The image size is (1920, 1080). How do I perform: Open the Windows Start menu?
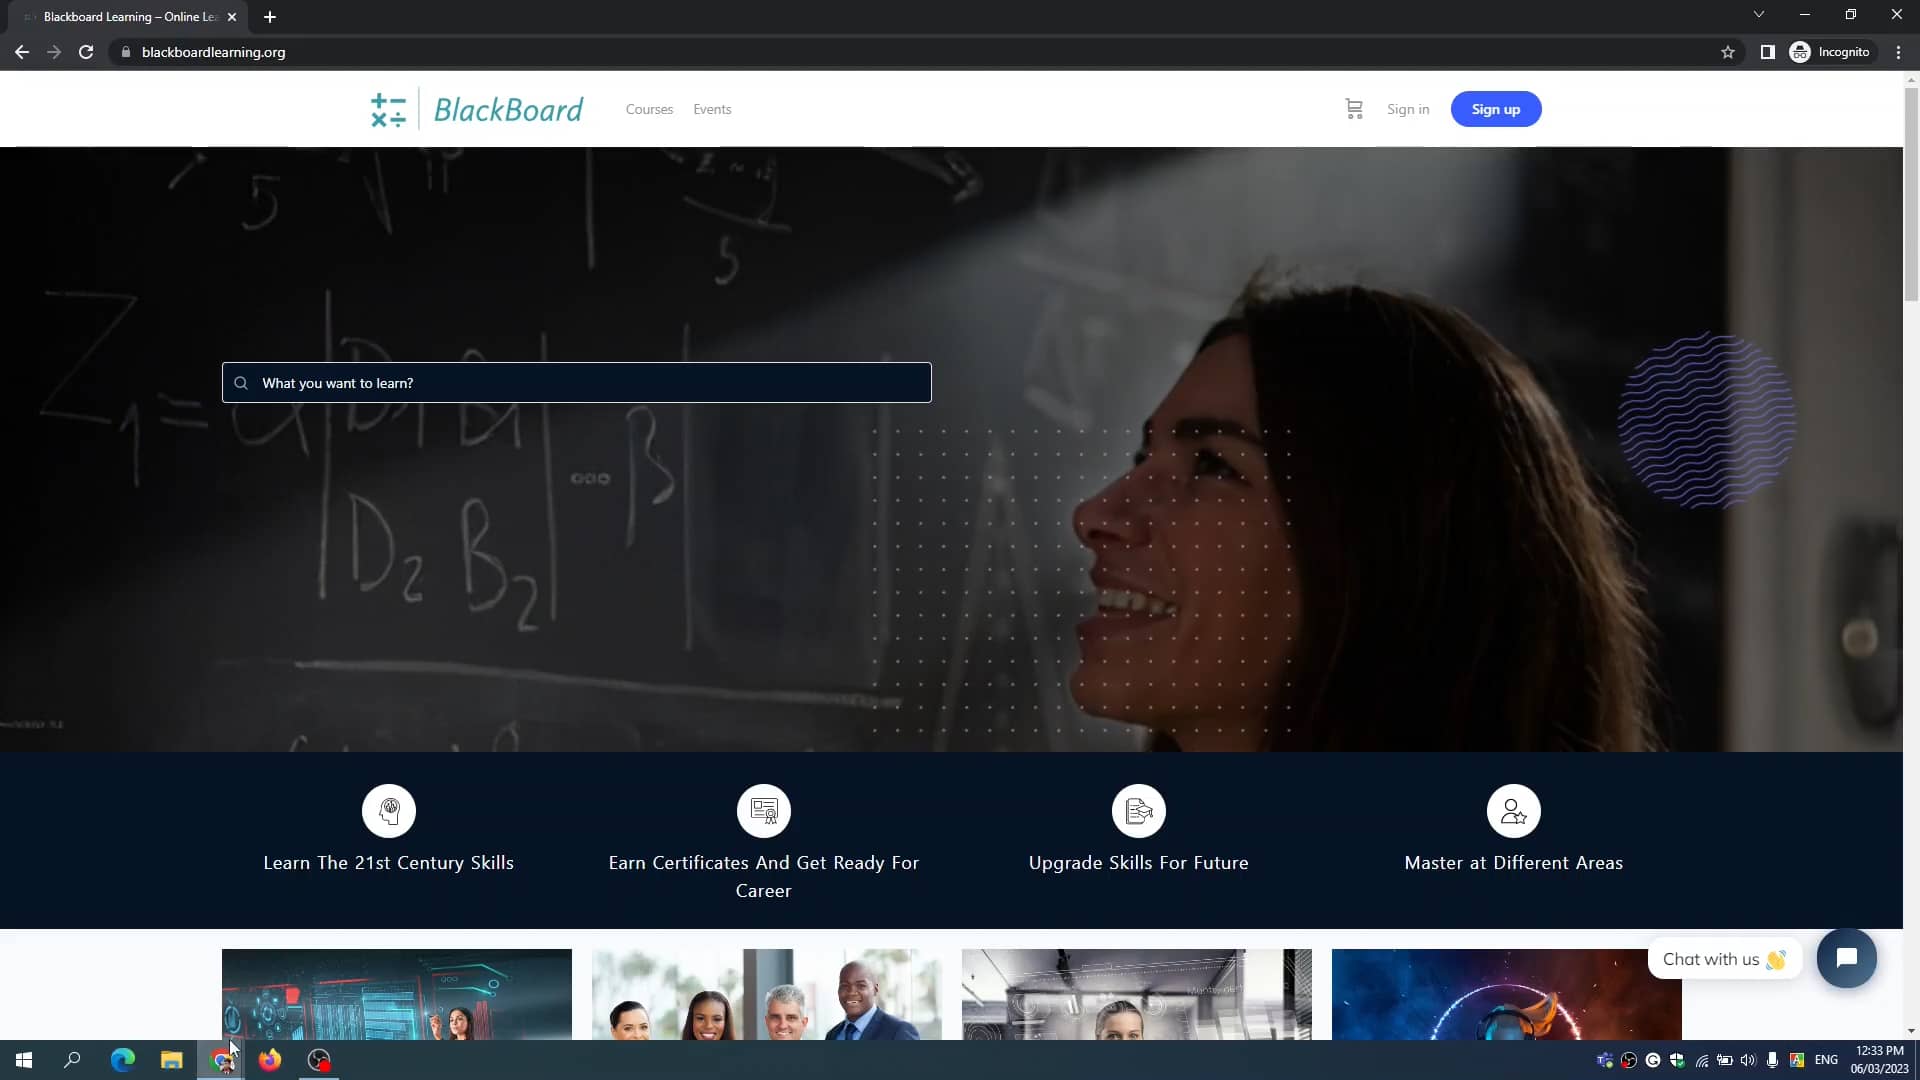point(22,1059)
